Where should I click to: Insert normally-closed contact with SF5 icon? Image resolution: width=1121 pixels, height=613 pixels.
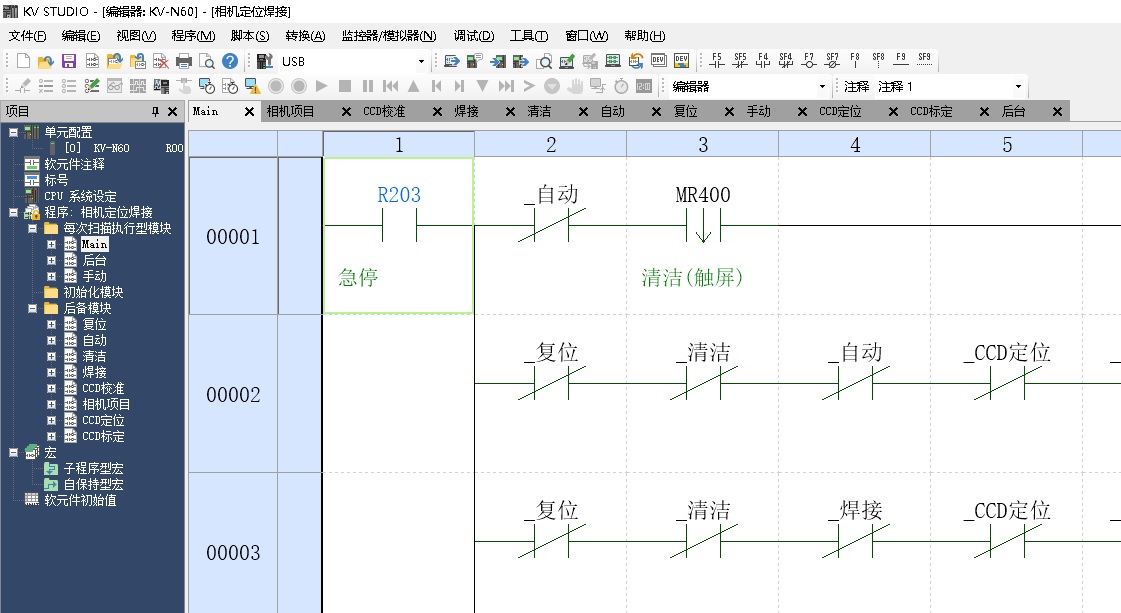[740, 60]
